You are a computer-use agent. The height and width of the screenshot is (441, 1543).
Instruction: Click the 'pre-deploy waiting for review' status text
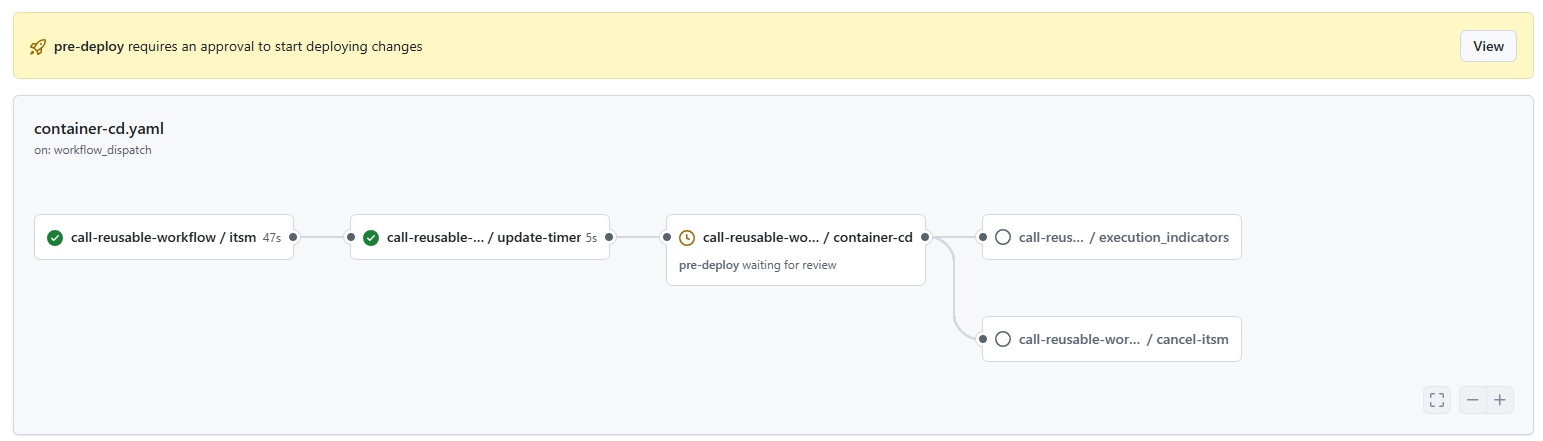tap(757, 265)
